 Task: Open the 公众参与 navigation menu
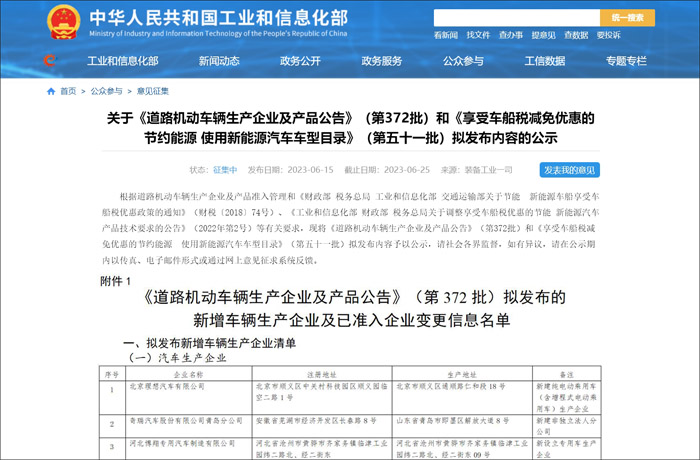pyautogui.click(x=463, y=61)
